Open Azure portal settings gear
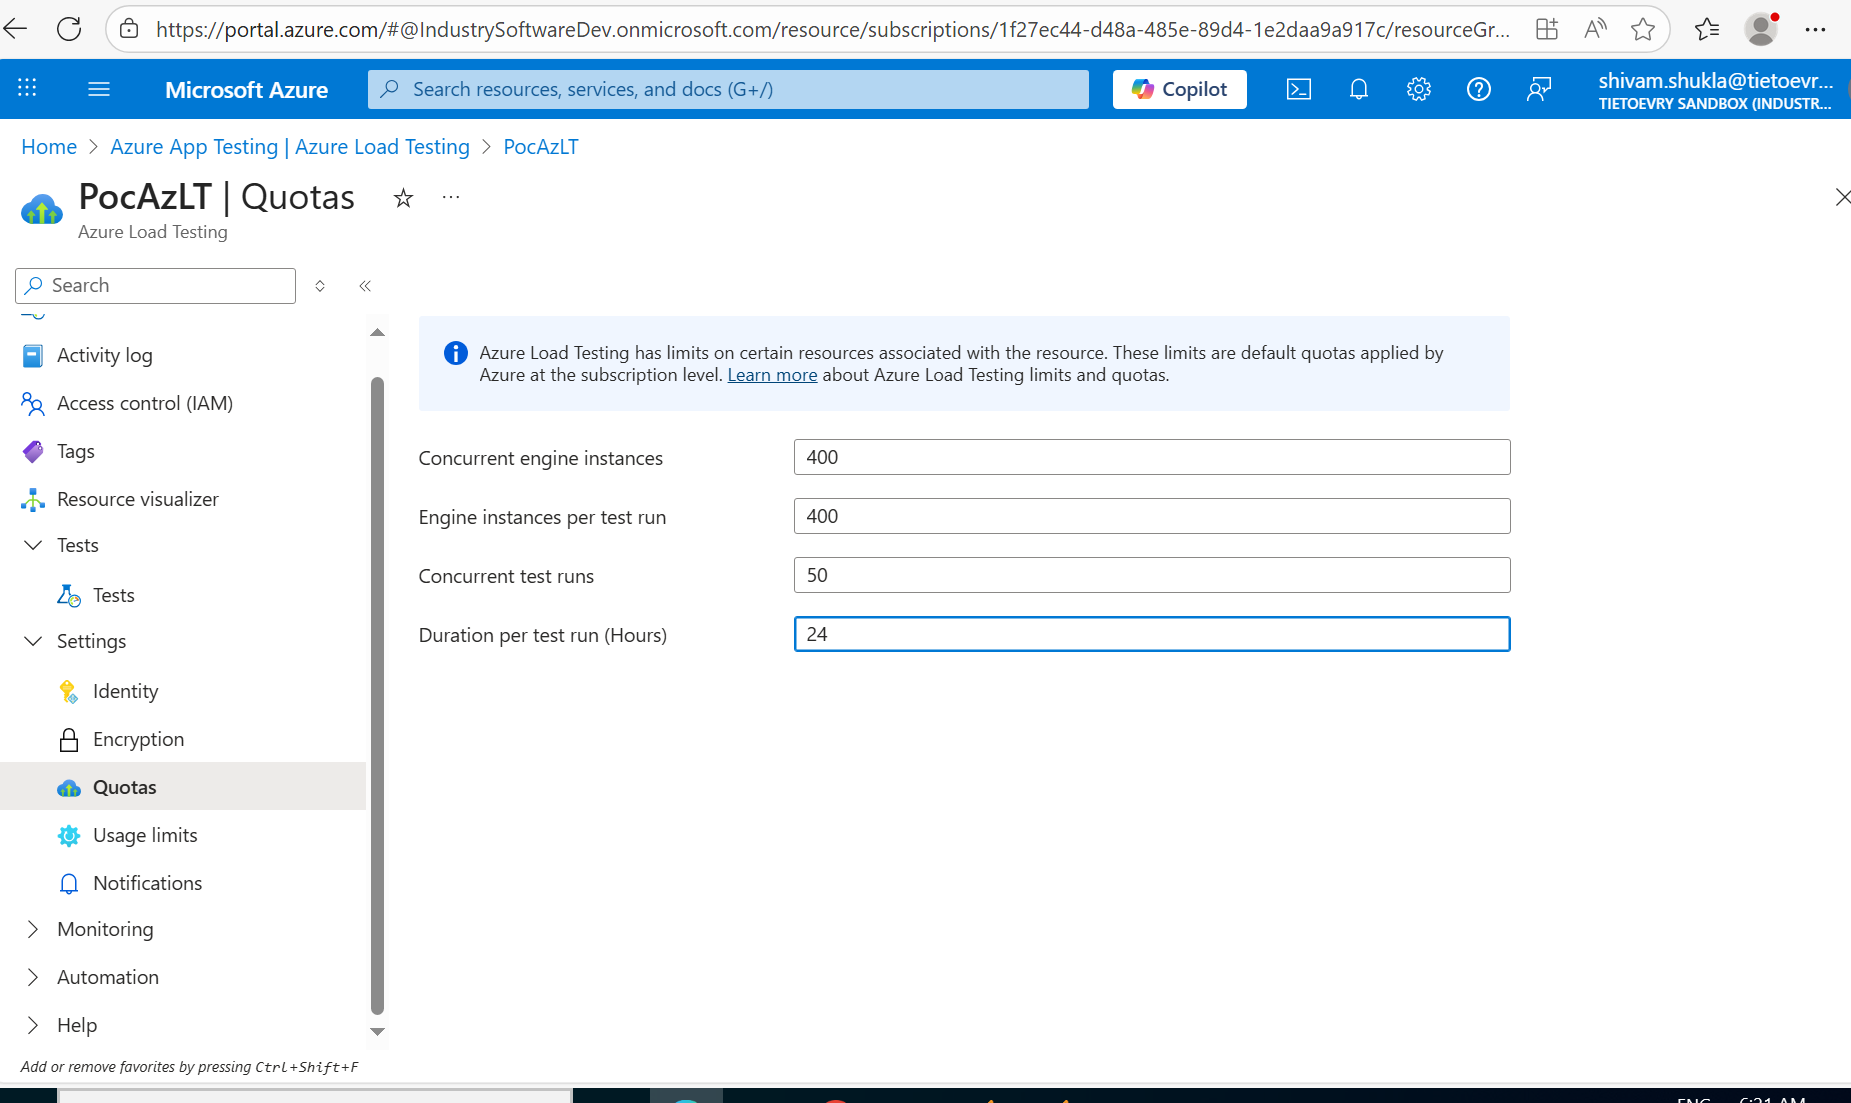Screen dimensions: 1851x1103 (x=1419, y=89)
